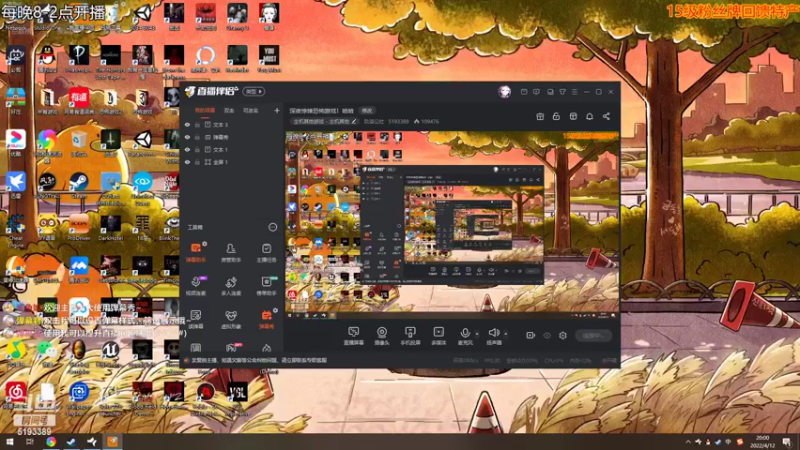Hide the 全屏 1 layer

click(187, 162)
